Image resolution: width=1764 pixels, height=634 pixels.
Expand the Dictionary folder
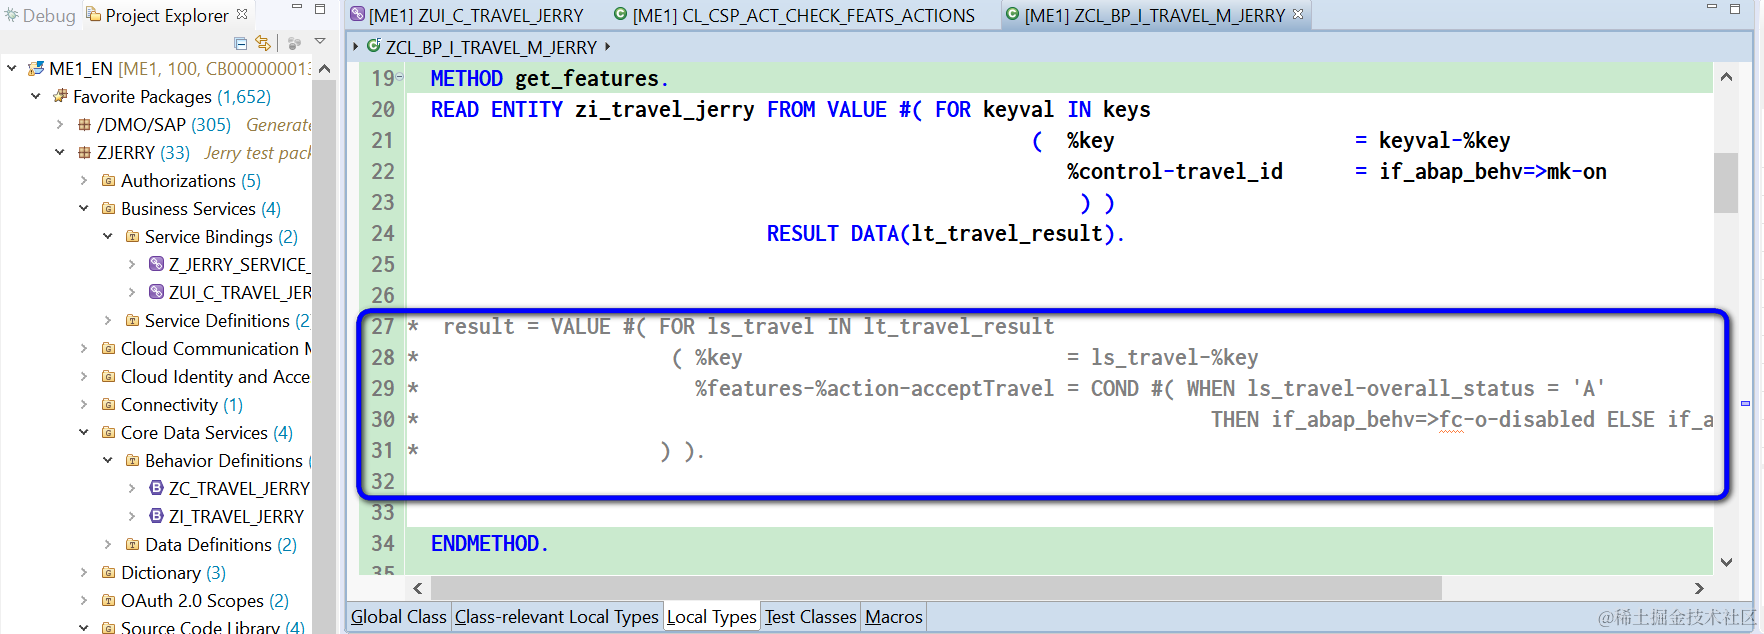[84, 573]
